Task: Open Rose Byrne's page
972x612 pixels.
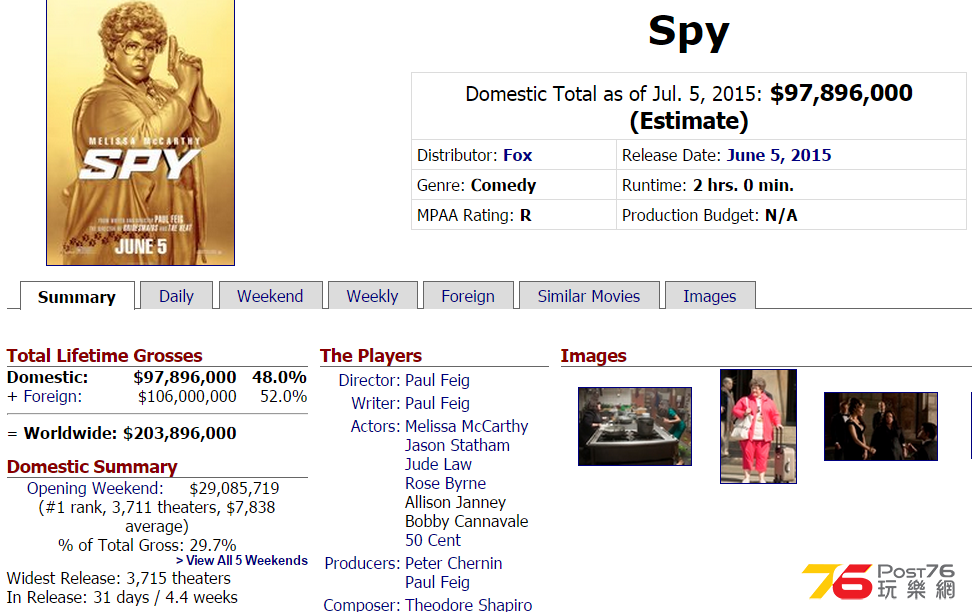Action: (x=446, y=483)
